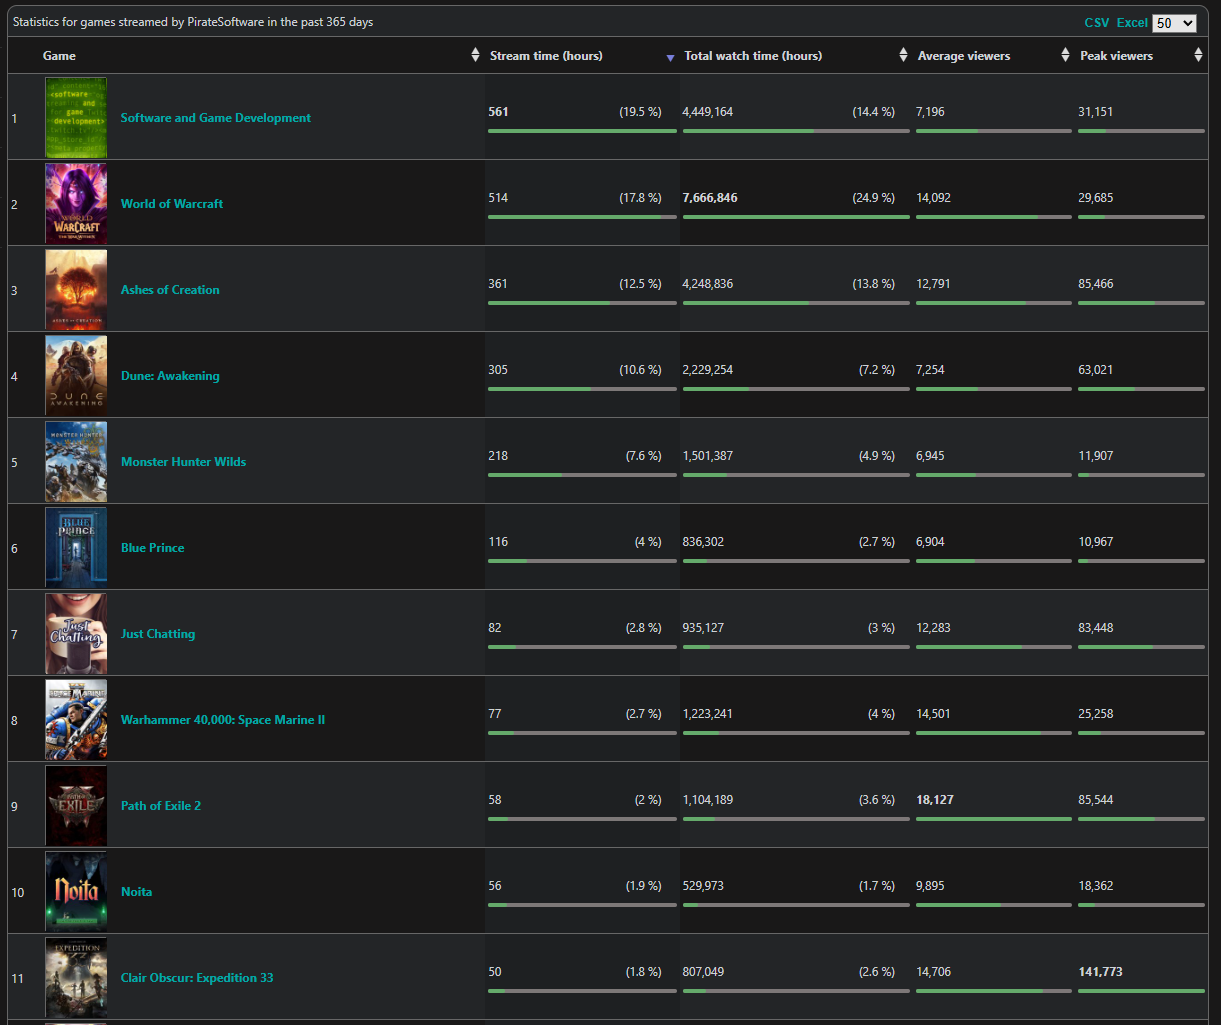Viewport: 1221px width, 1025px height.
Task: Select the 561 stream hours value
Action: (x=498, y=112)
